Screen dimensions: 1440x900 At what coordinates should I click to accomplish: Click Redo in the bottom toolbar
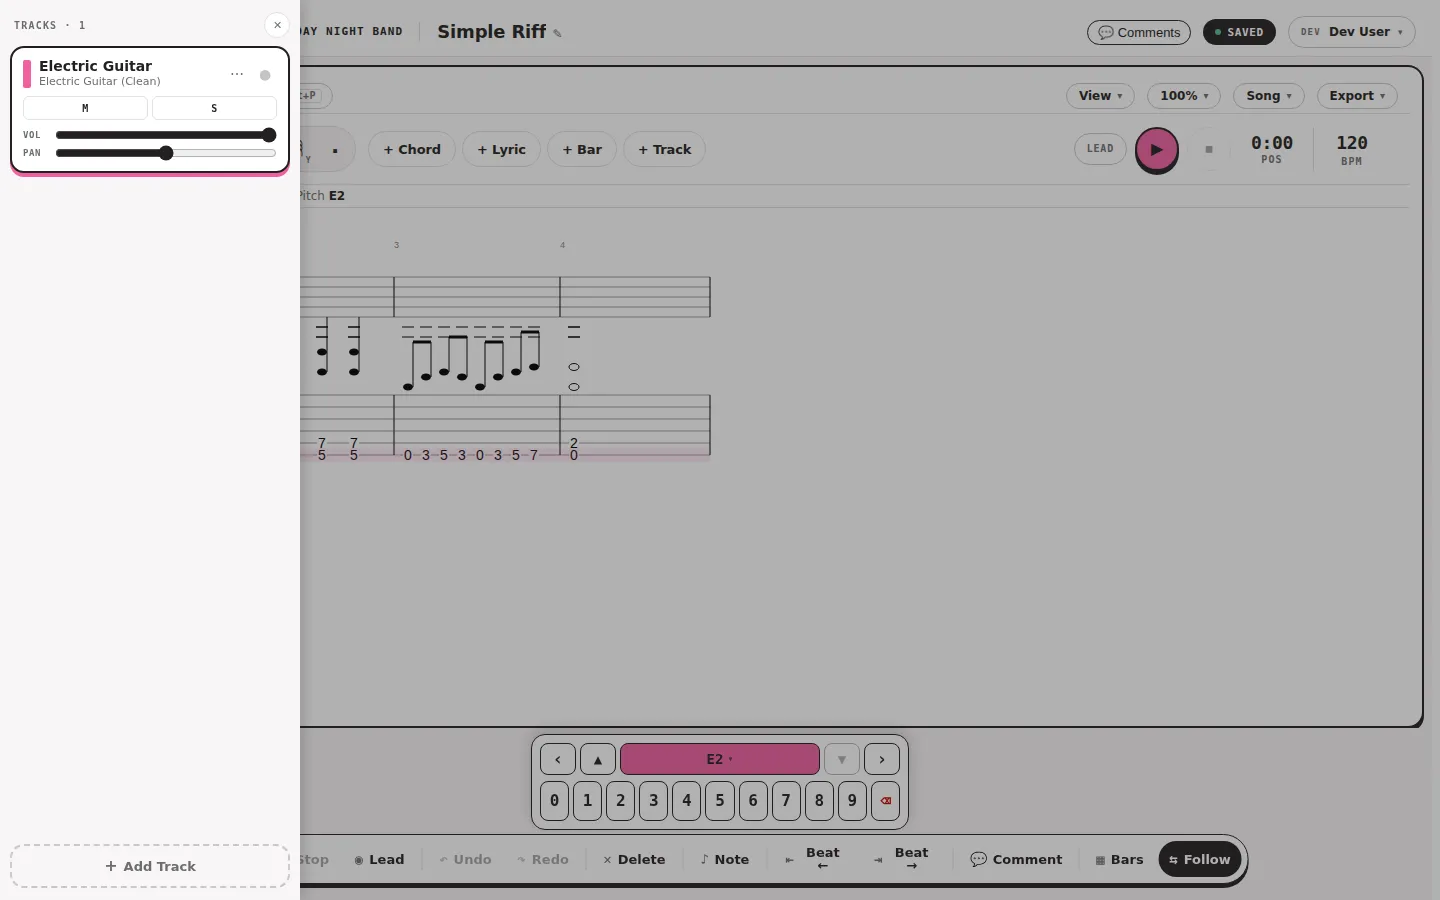coord(543,859)
